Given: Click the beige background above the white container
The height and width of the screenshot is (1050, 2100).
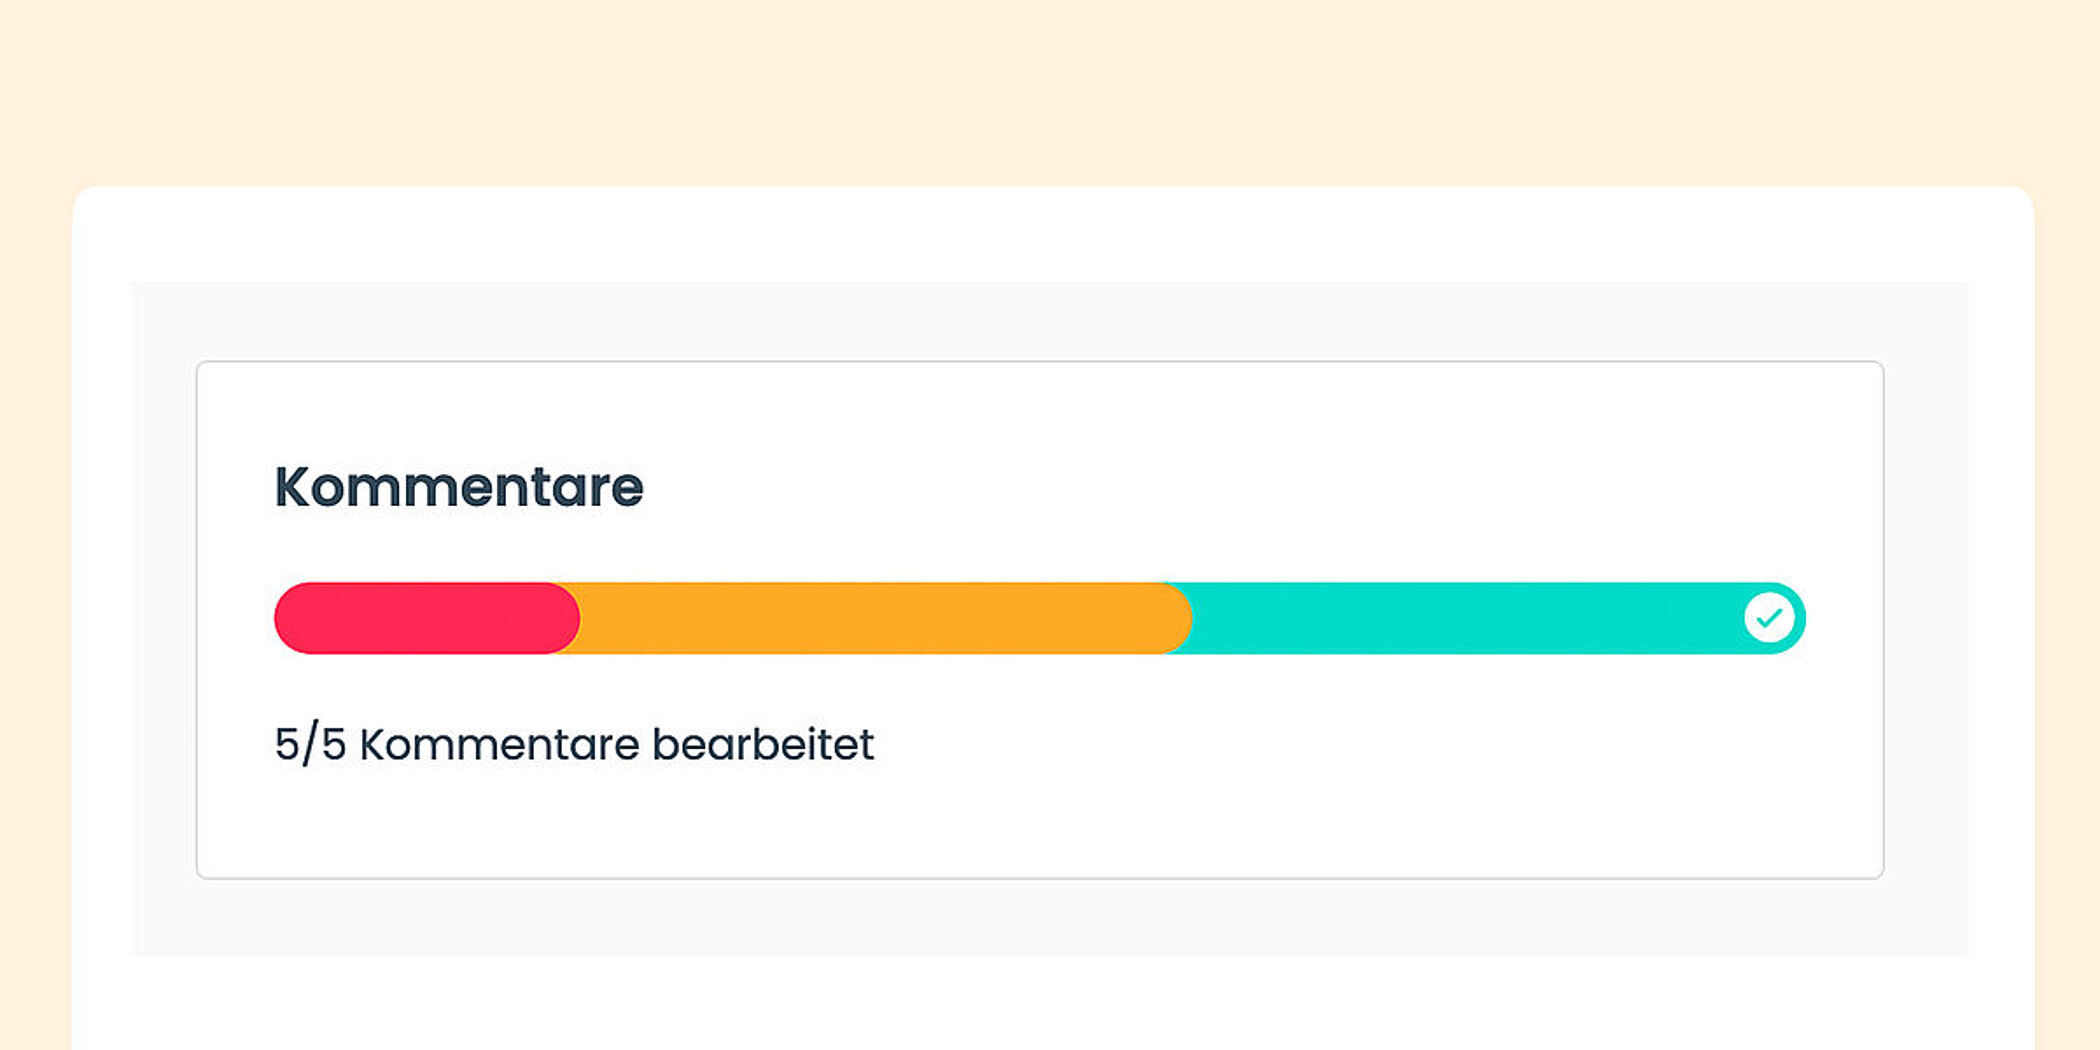Looking at the screenshot, I should coord(1050,90).
